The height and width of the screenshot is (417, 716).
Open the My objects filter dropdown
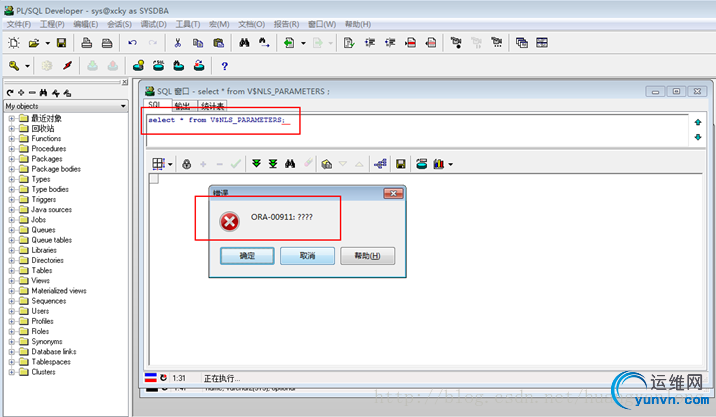coord(123,106)
